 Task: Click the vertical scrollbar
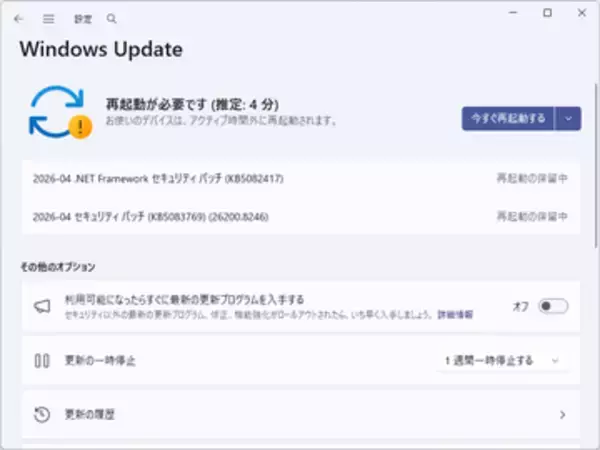(x=596, y=165)
